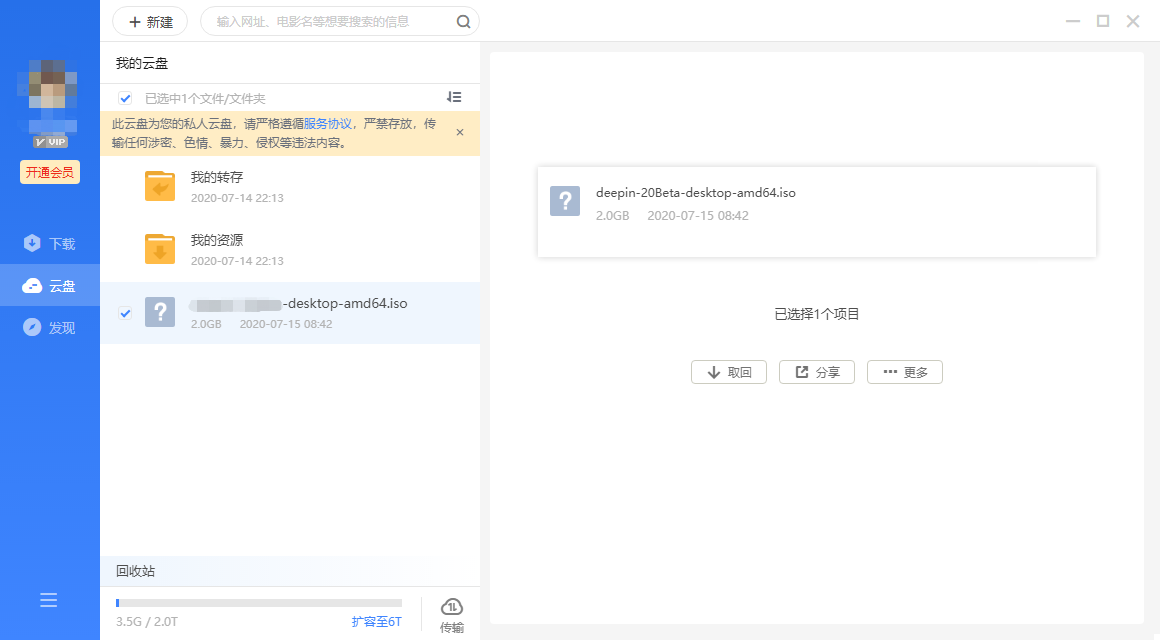The width and height of the screenshot is (1160, 640).
Task: Click the search magnifier icon
Action: point(463,21)
